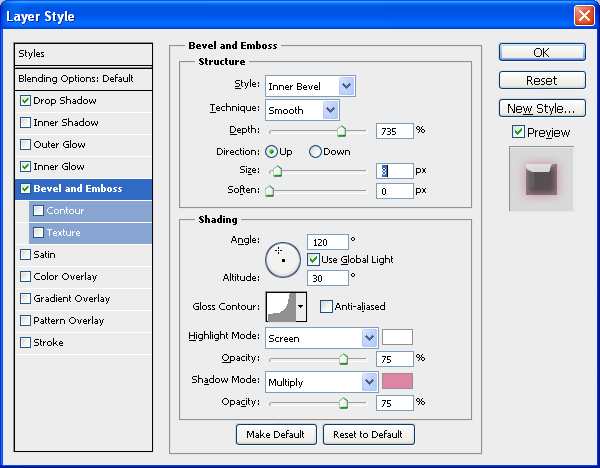Image resolution: width=600 pixels, height=468 pixels.
Task: Open the Style dropdown (Inner Bevel)
Action: coord(310,86)
